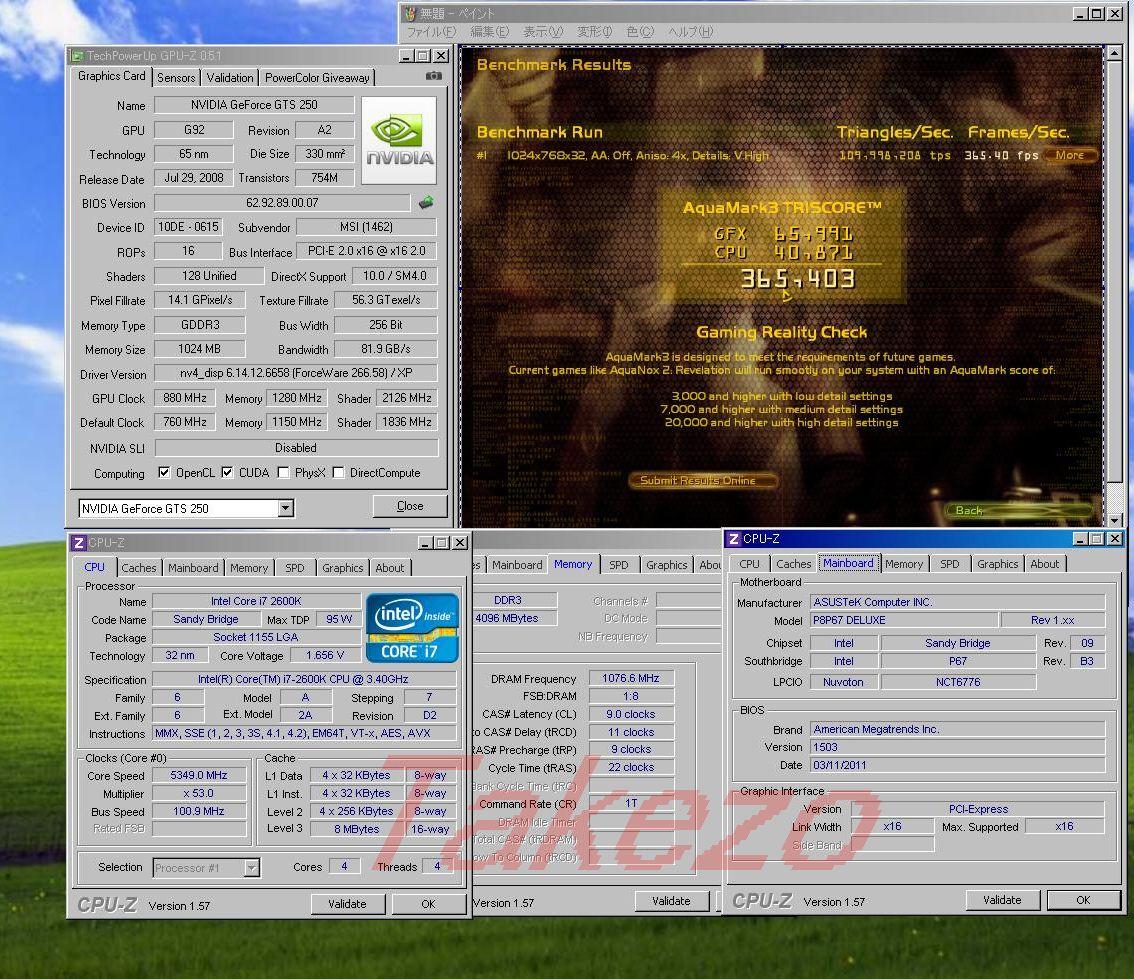Open SPD tab in left CPU-Z window
The height and width of the screenshot is (979, 1134).
coord(294,568)
